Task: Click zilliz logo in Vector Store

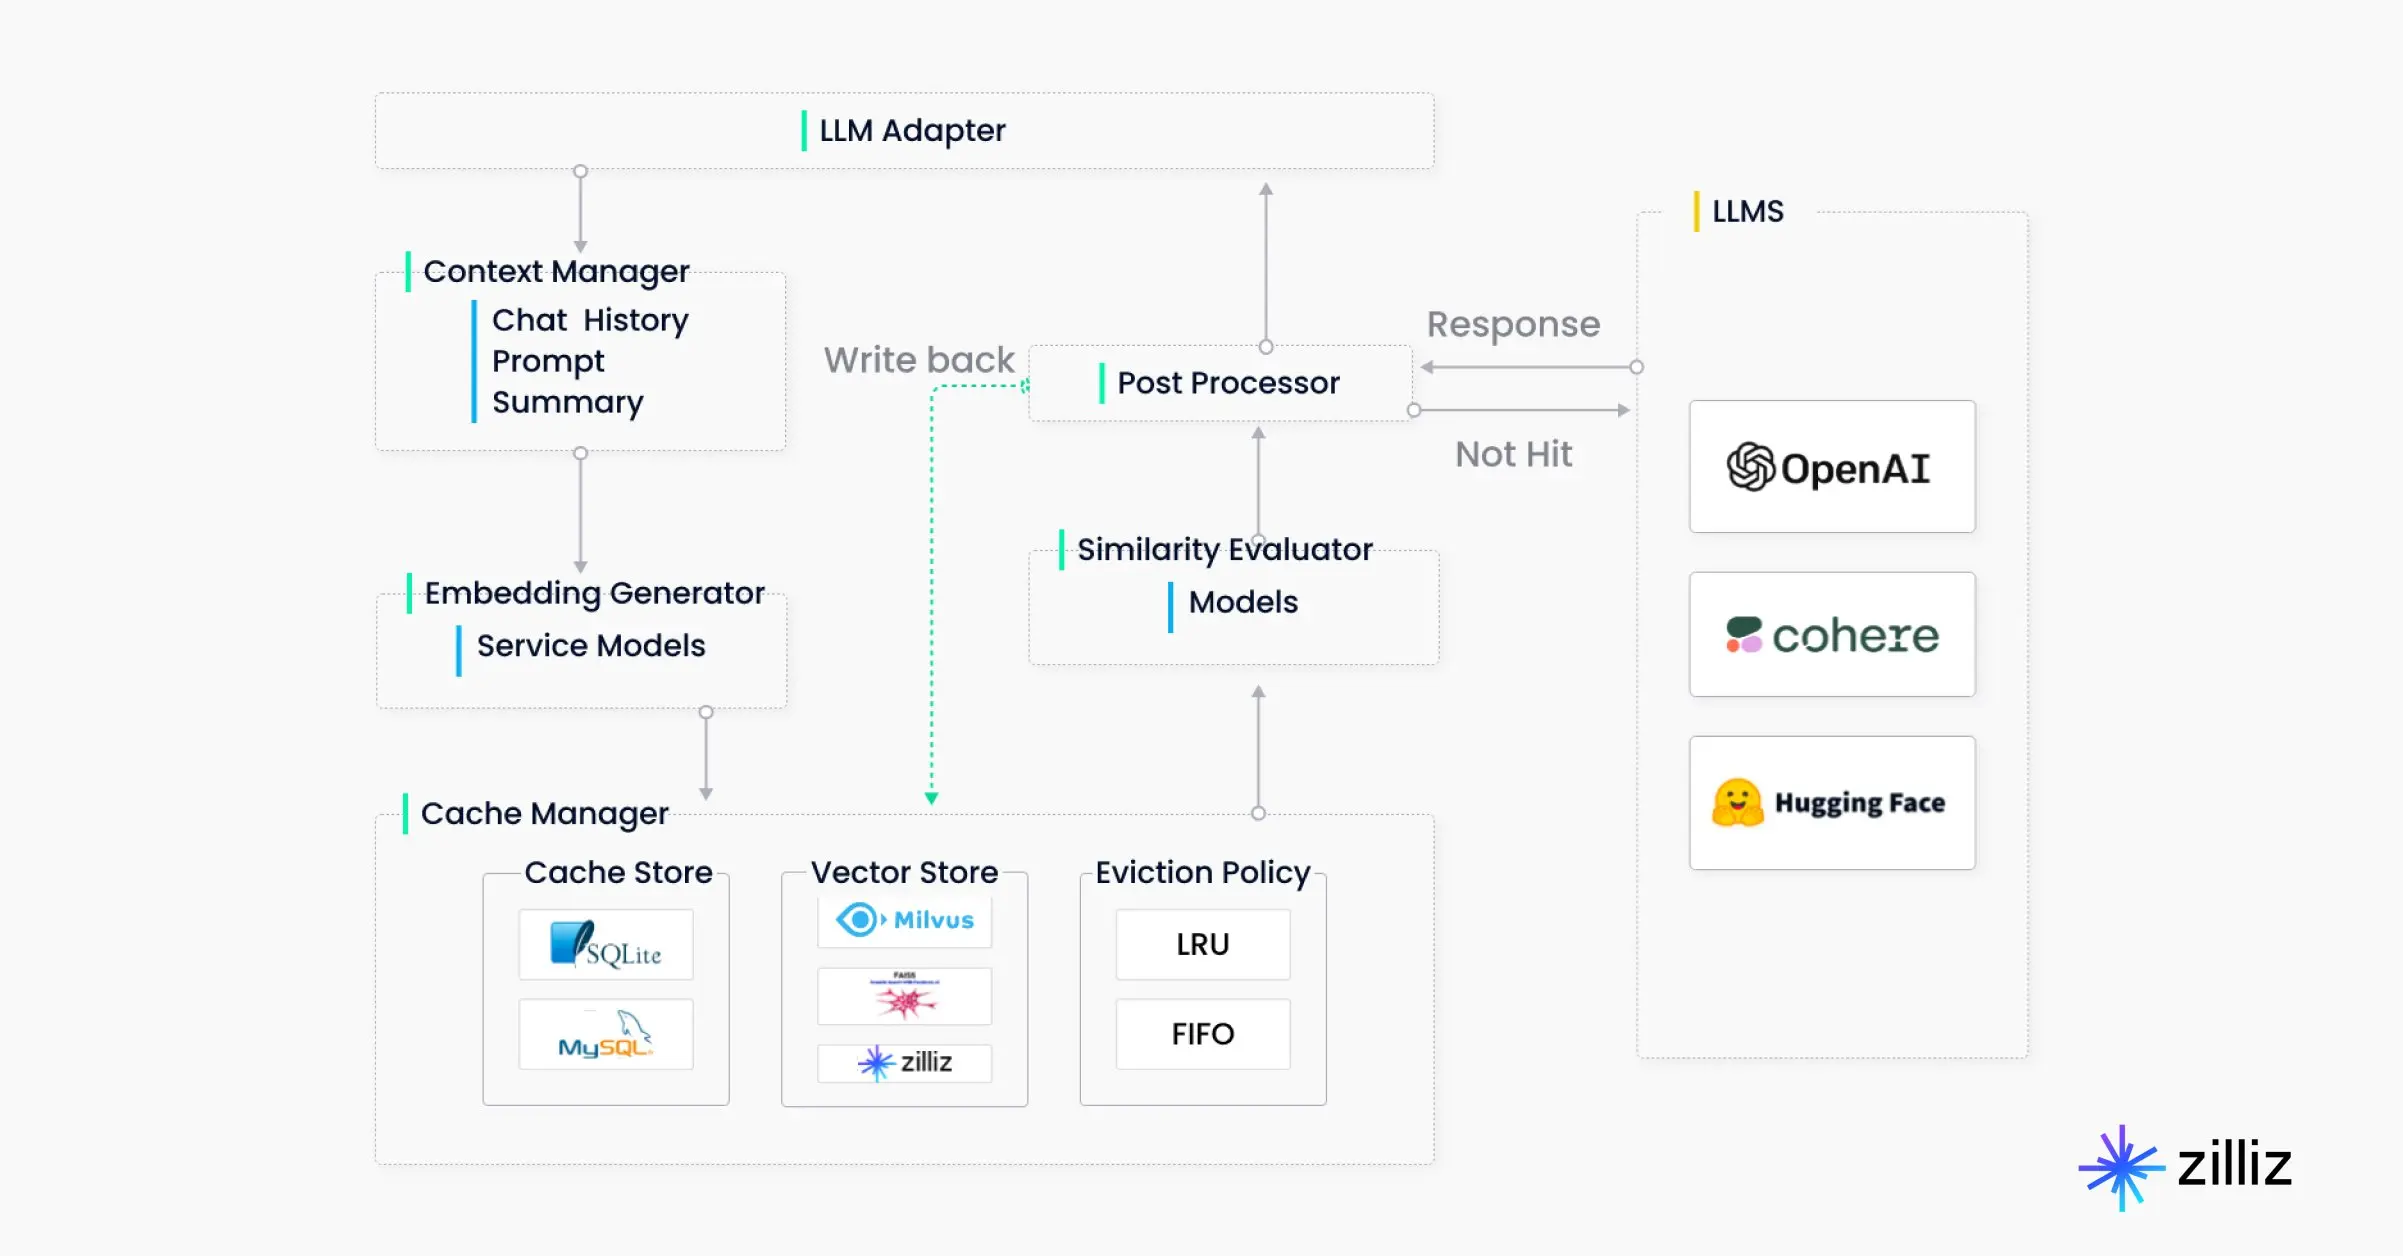Action: 904,1062
